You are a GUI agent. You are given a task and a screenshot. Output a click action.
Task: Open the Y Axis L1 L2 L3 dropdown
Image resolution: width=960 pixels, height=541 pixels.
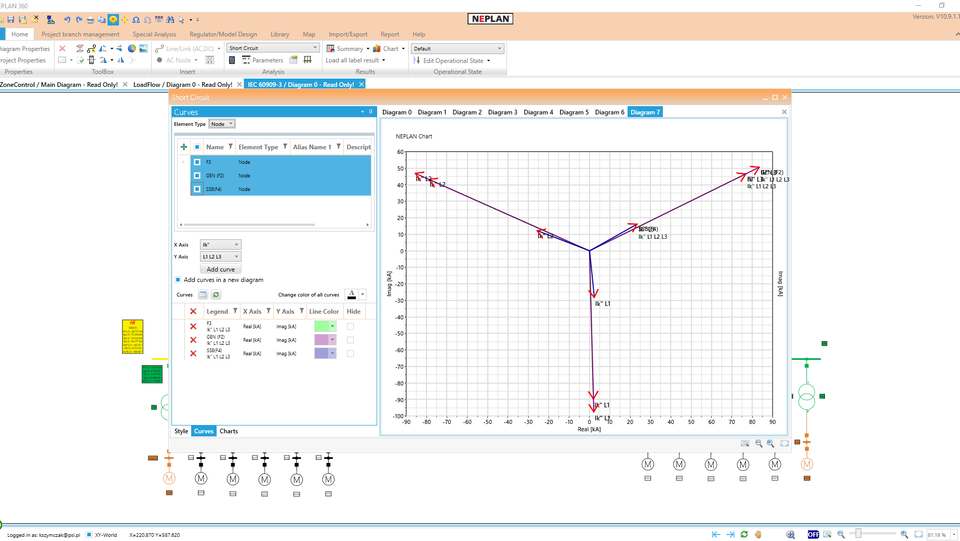tap(220, 256)
